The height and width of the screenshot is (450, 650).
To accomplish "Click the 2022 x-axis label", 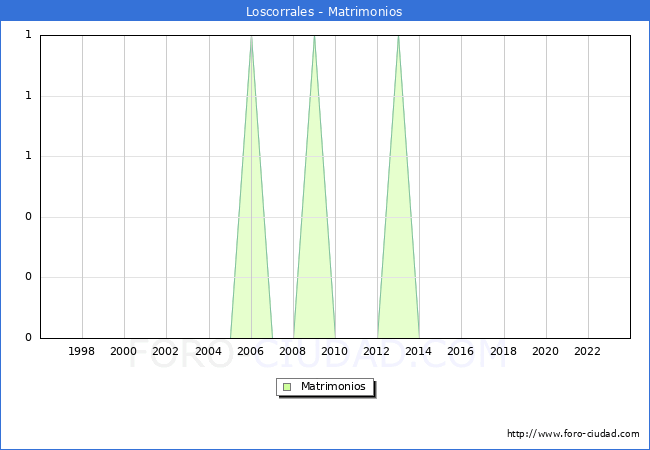I will 587,351.
